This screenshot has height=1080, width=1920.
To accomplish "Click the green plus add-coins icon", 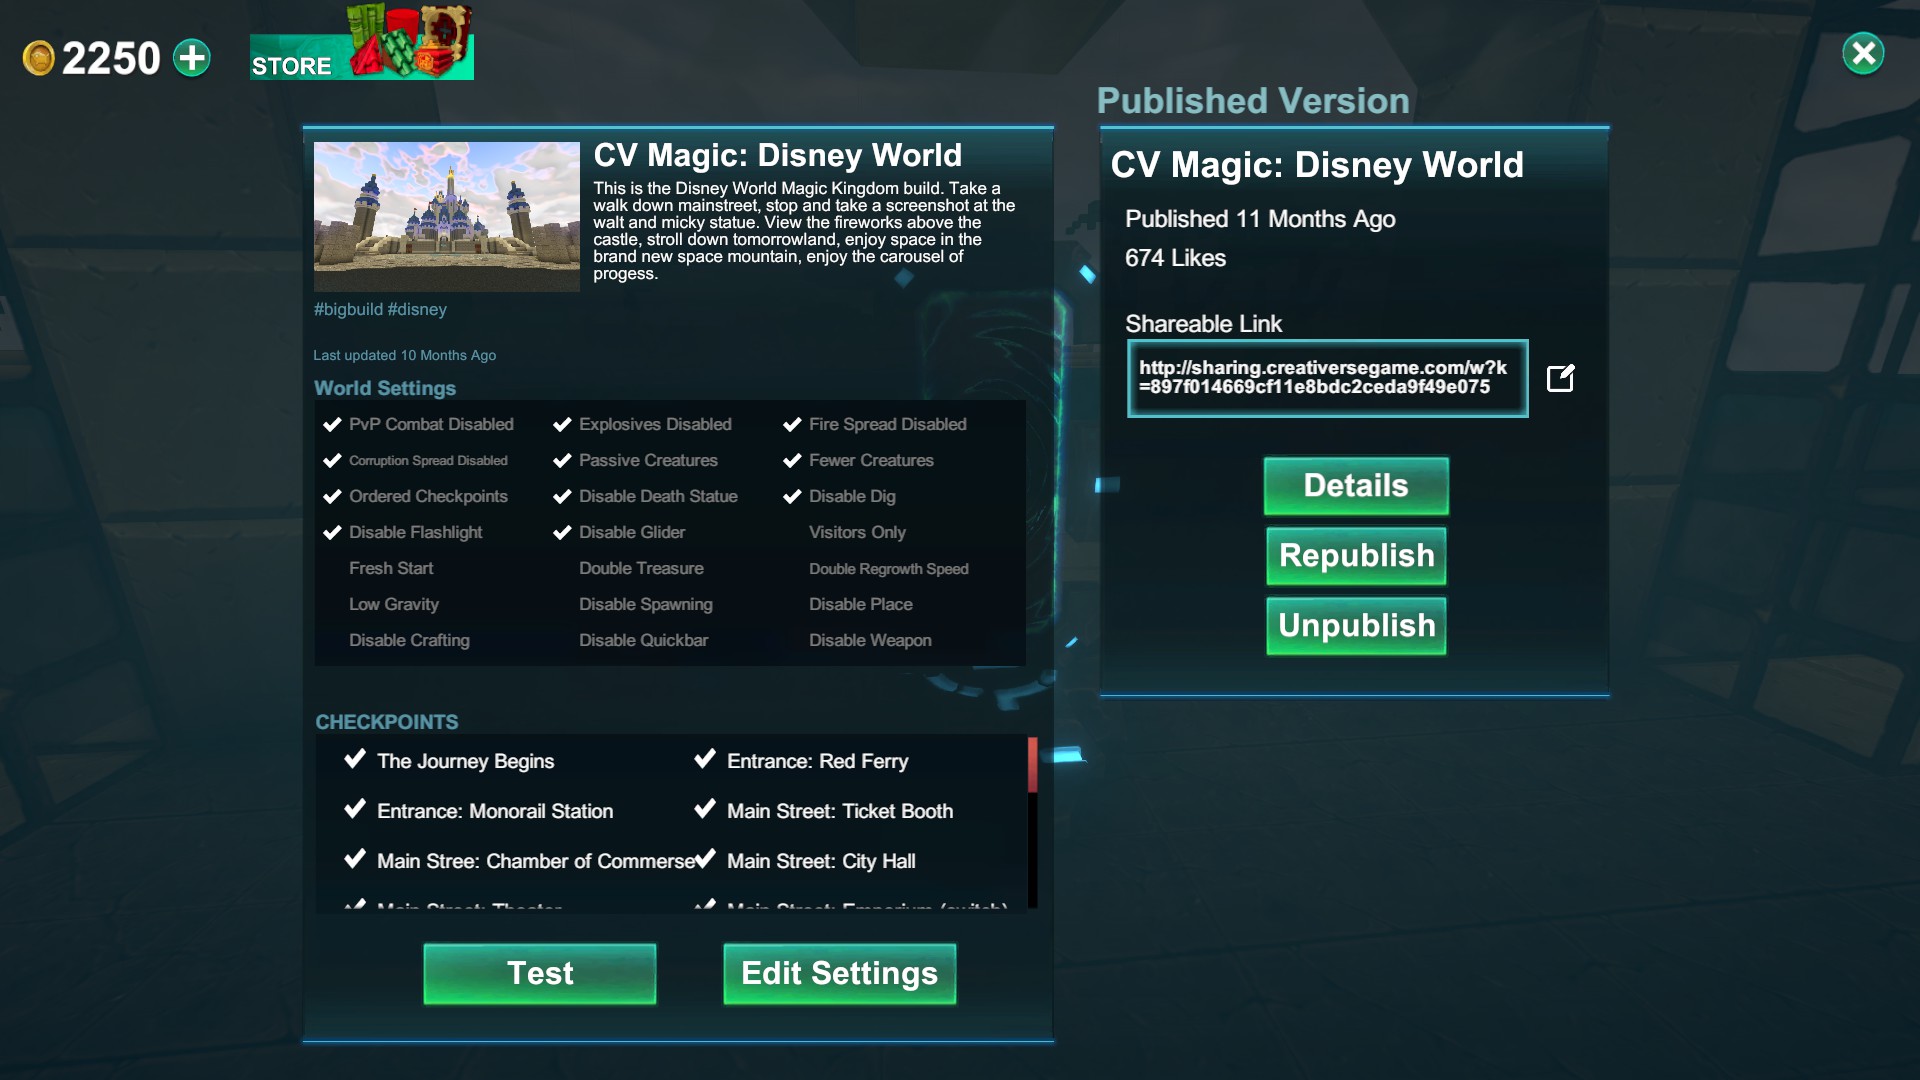I will (x=192, y=58).
